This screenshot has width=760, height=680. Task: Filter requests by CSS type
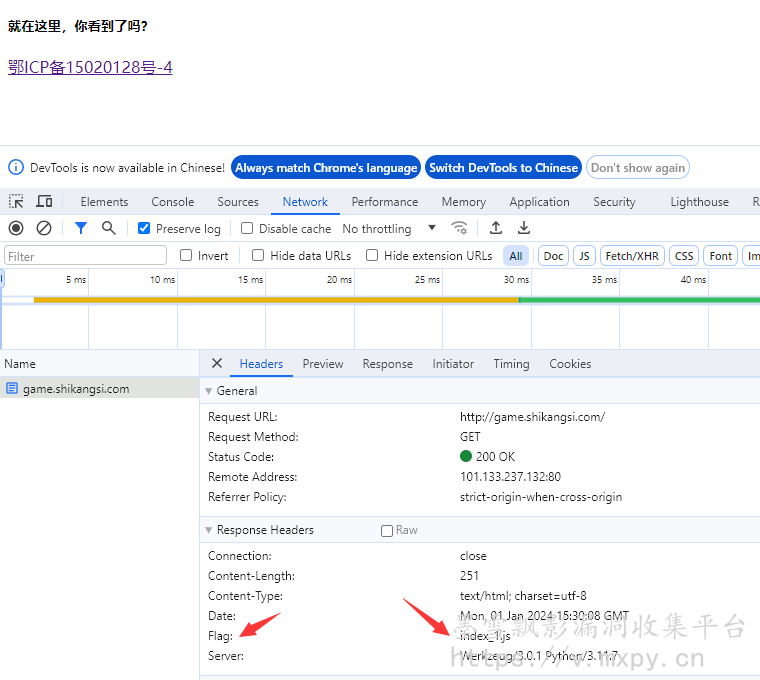click(684, 255)
